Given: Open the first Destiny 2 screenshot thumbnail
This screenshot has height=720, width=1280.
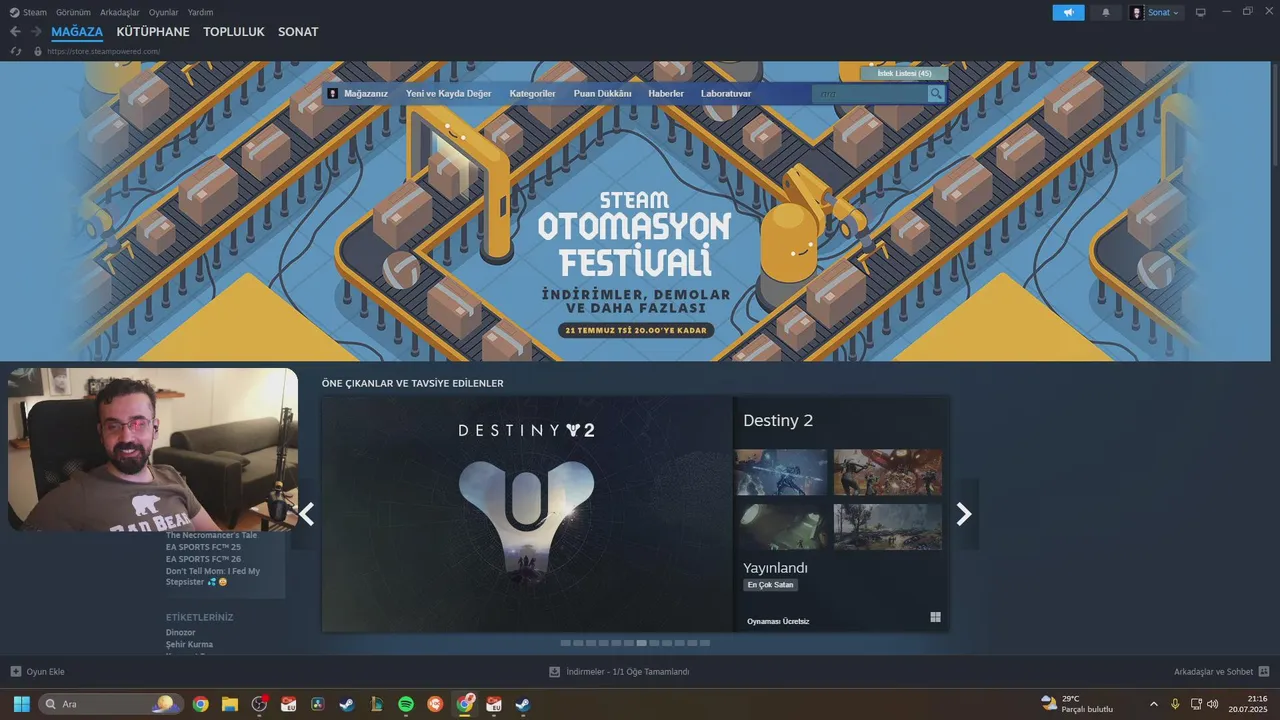Looking at the screenshot, I should coord(781,472).
